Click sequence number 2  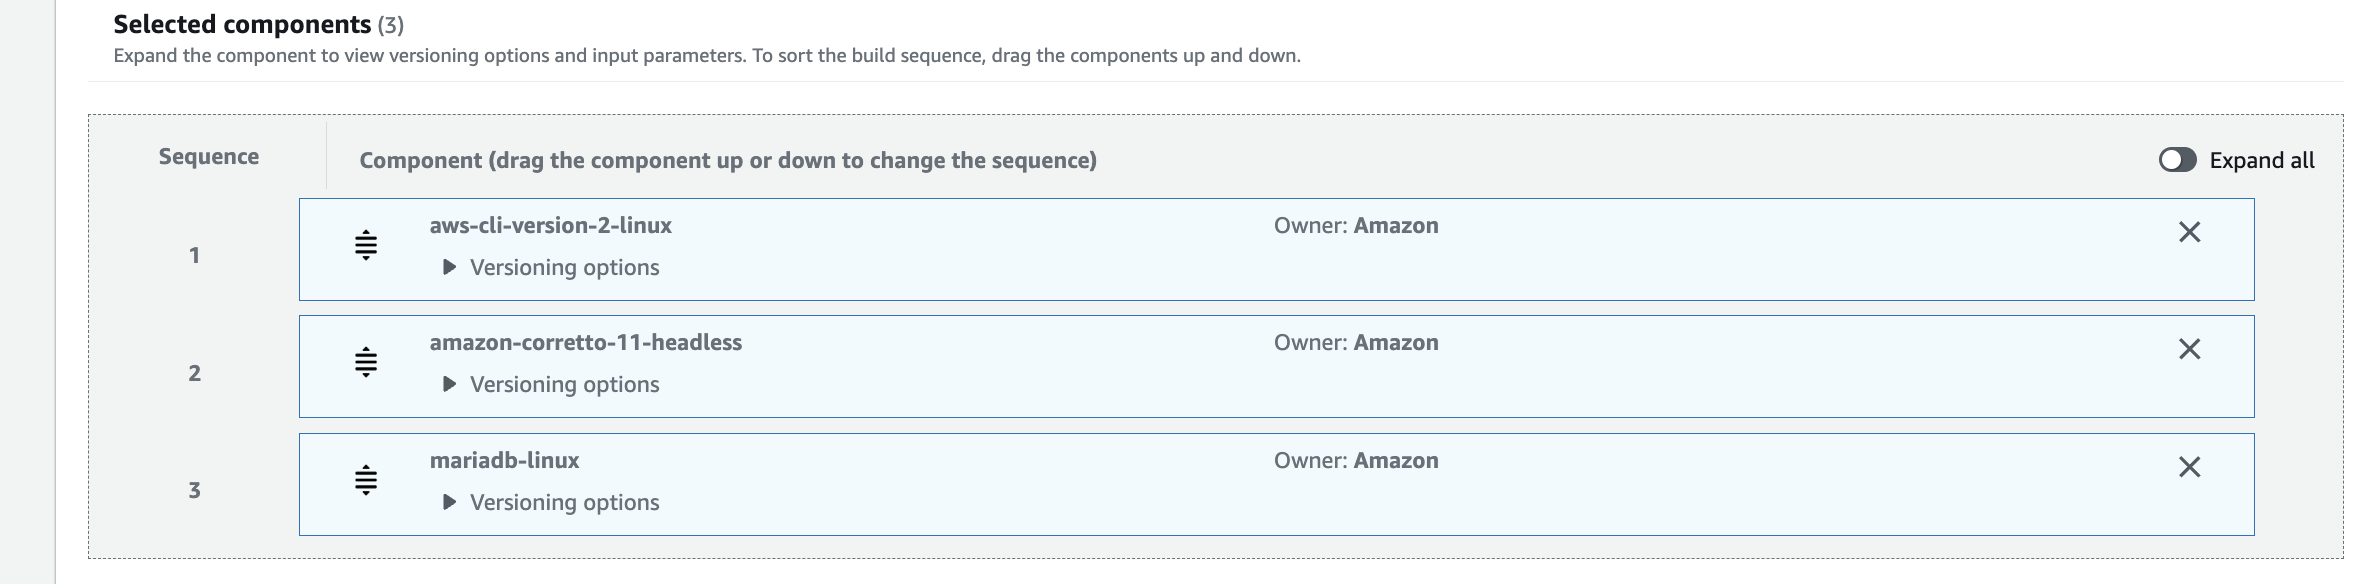195,373
